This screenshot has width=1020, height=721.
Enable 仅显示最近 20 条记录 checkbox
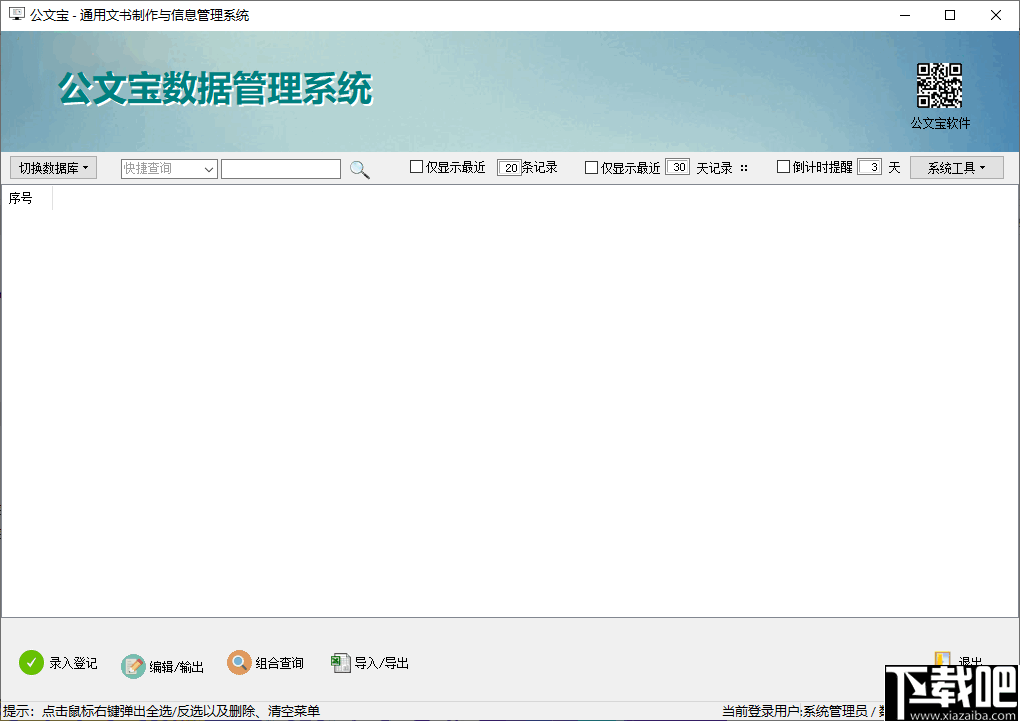(415, 167)
